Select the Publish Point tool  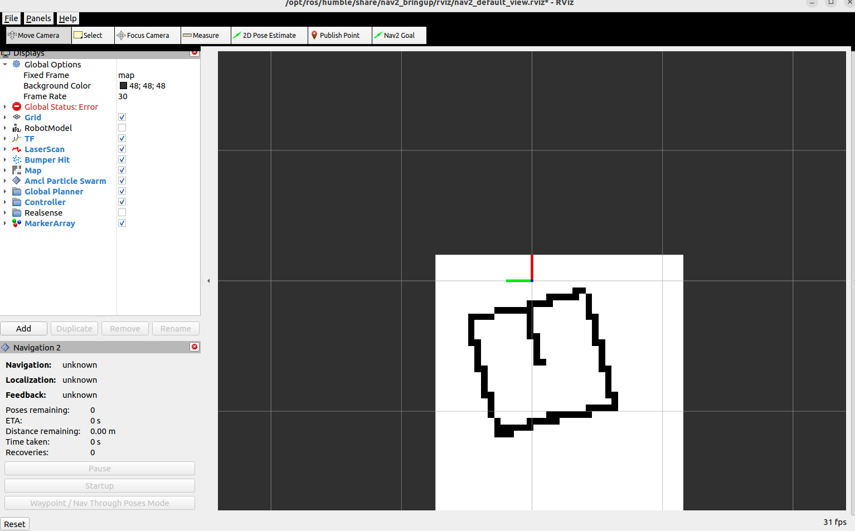(x=339, y=35)
